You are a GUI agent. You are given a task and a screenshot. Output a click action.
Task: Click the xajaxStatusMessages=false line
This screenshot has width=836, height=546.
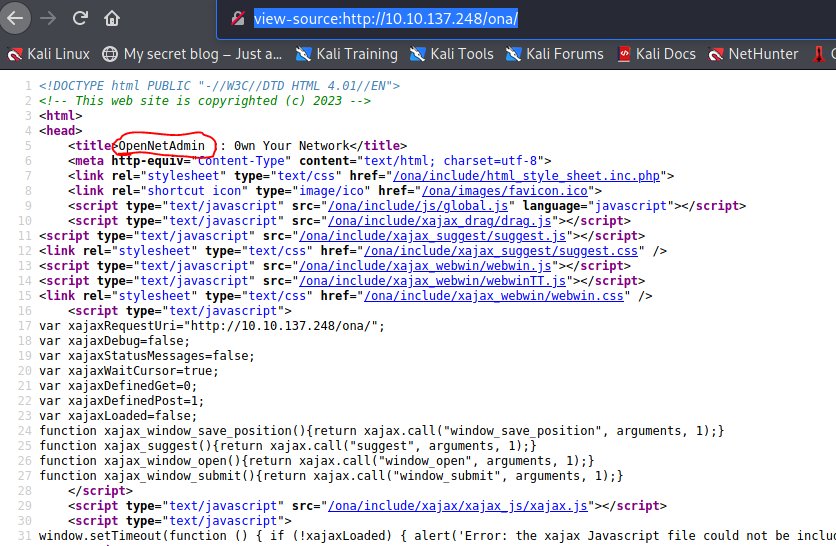pos(147,356)
